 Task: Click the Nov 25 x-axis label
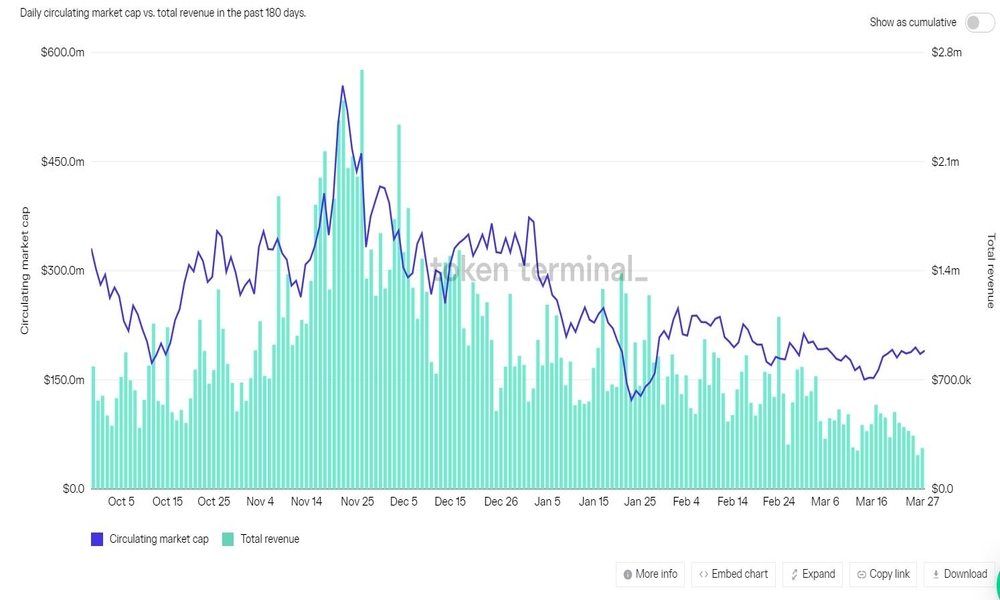[357, 502]
